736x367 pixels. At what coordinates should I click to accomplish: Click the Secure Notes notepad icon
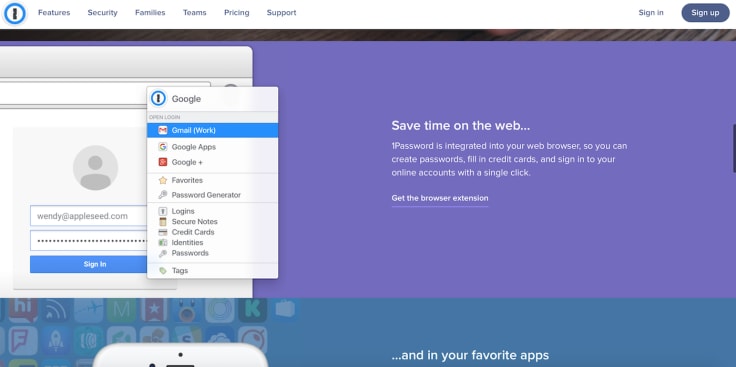click(x=163, y=222)
